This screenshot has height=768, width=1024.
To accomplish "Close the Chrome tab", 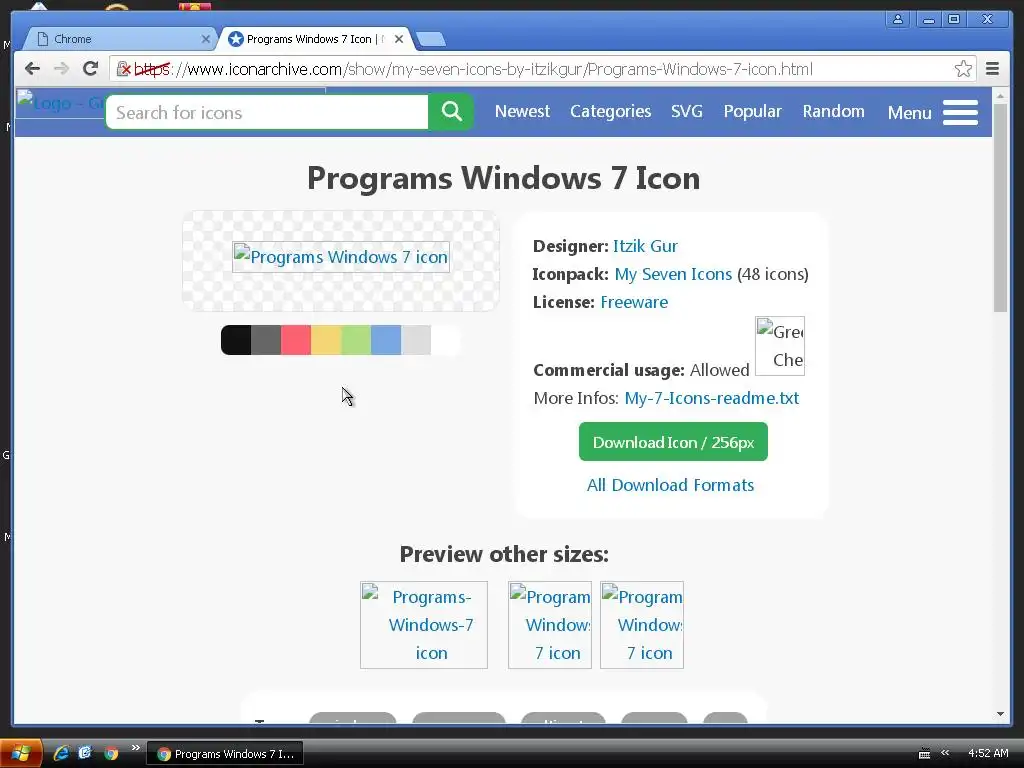I will click(x=206, y=39).
